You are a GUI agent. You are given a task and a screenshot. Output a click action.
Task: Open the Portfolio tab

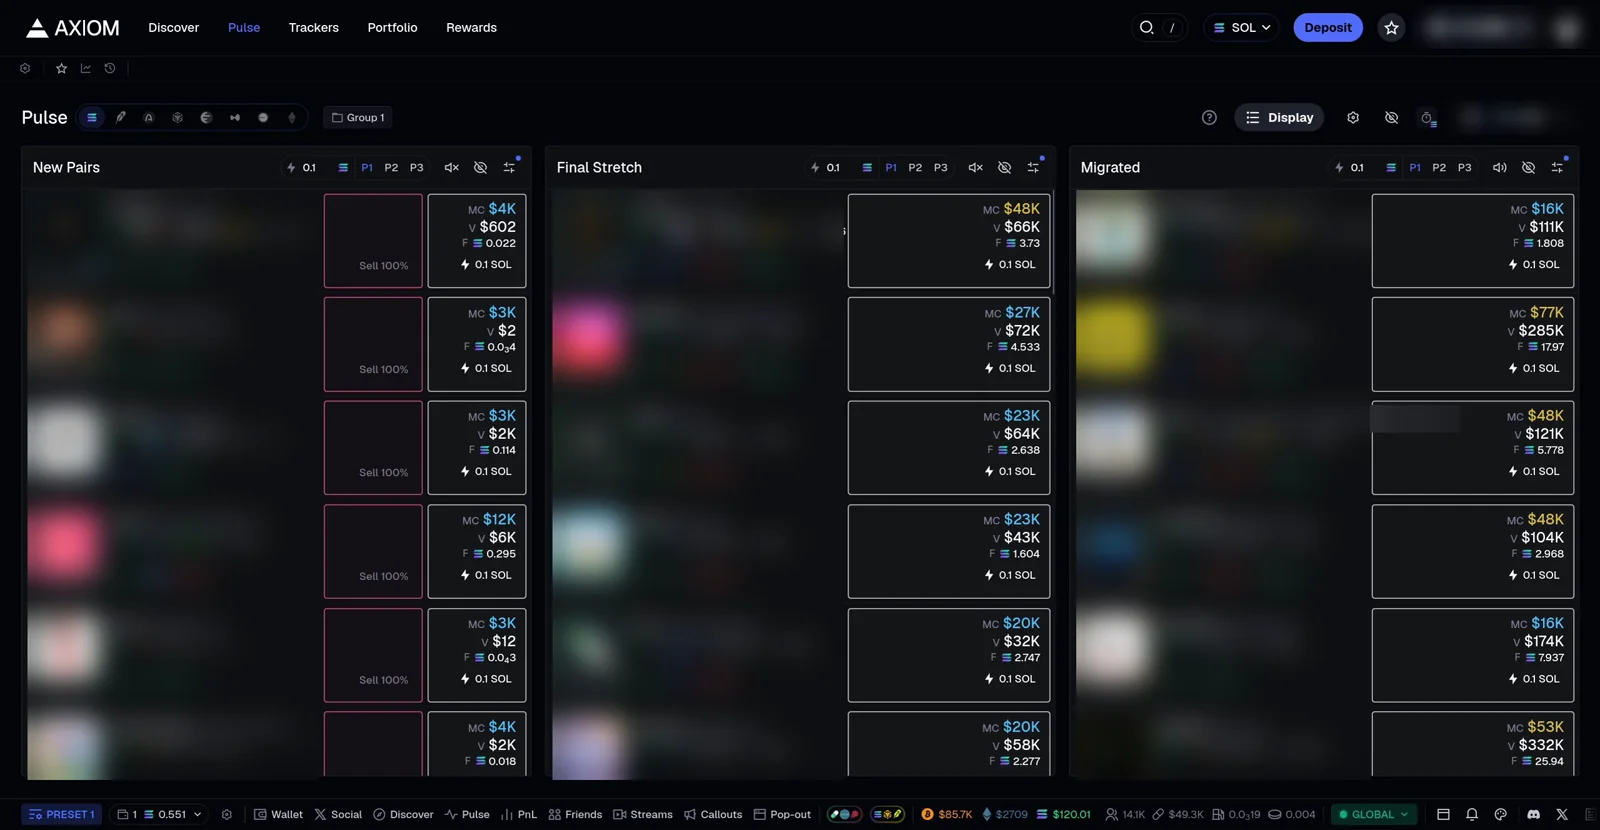(x=392, y=28)
